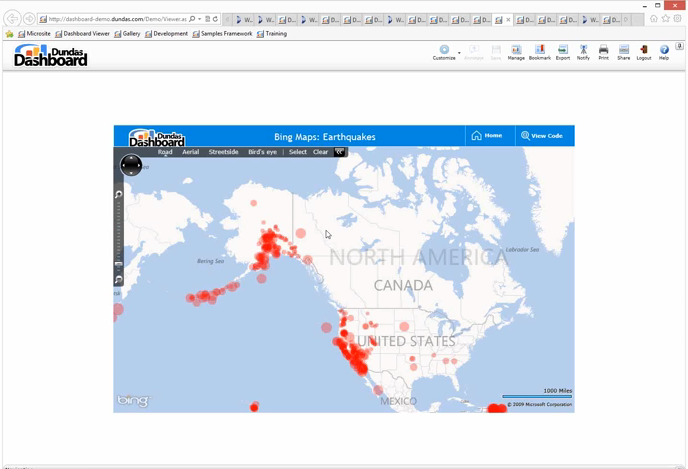The width and height of the screenshot is (688, 469).
Task: Collapse the map toolbar with double-chevron
Action: (340, 152)
